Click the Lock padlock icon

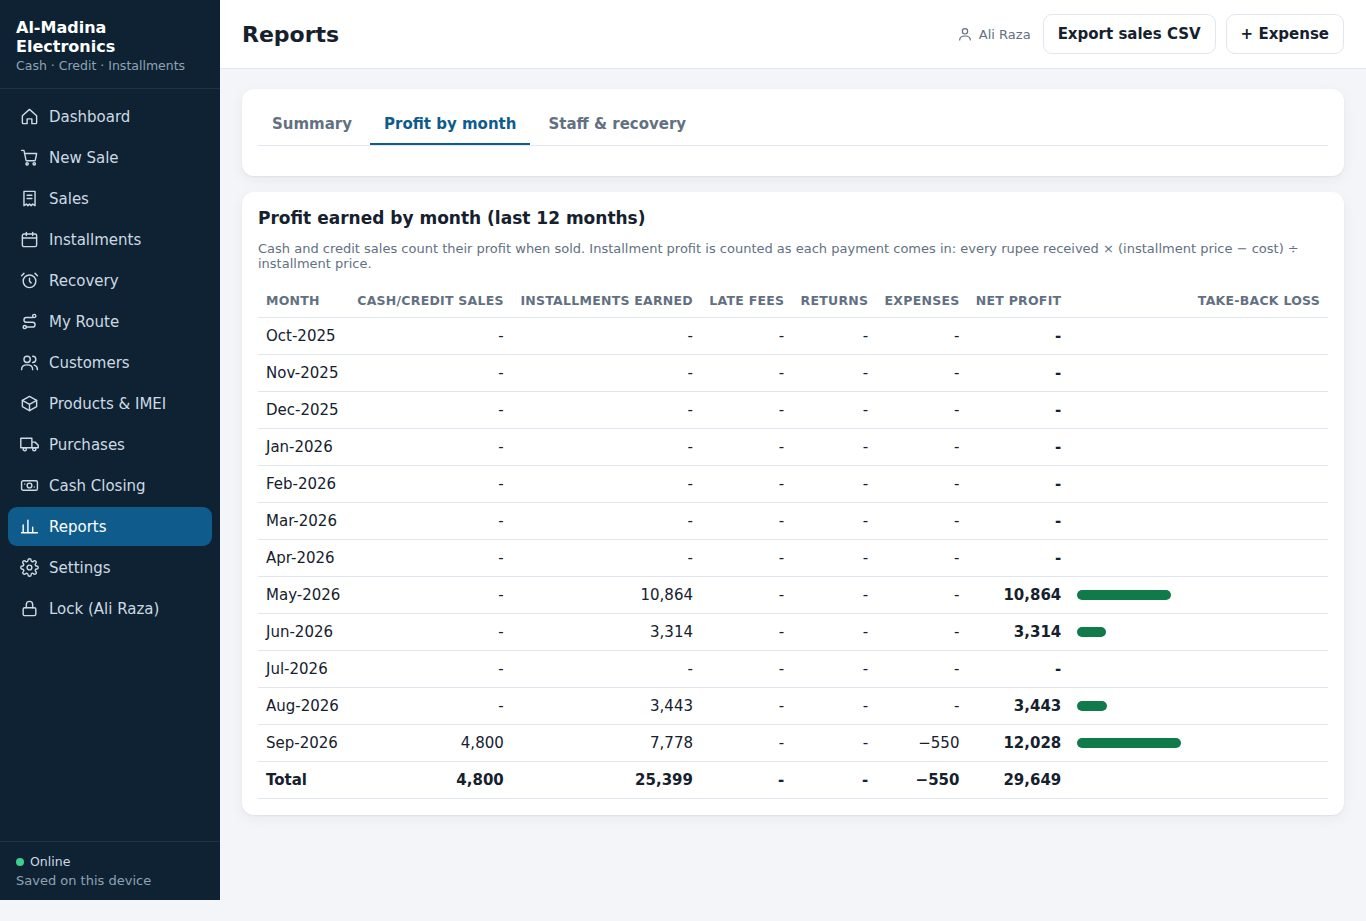(x=29, y=608)
